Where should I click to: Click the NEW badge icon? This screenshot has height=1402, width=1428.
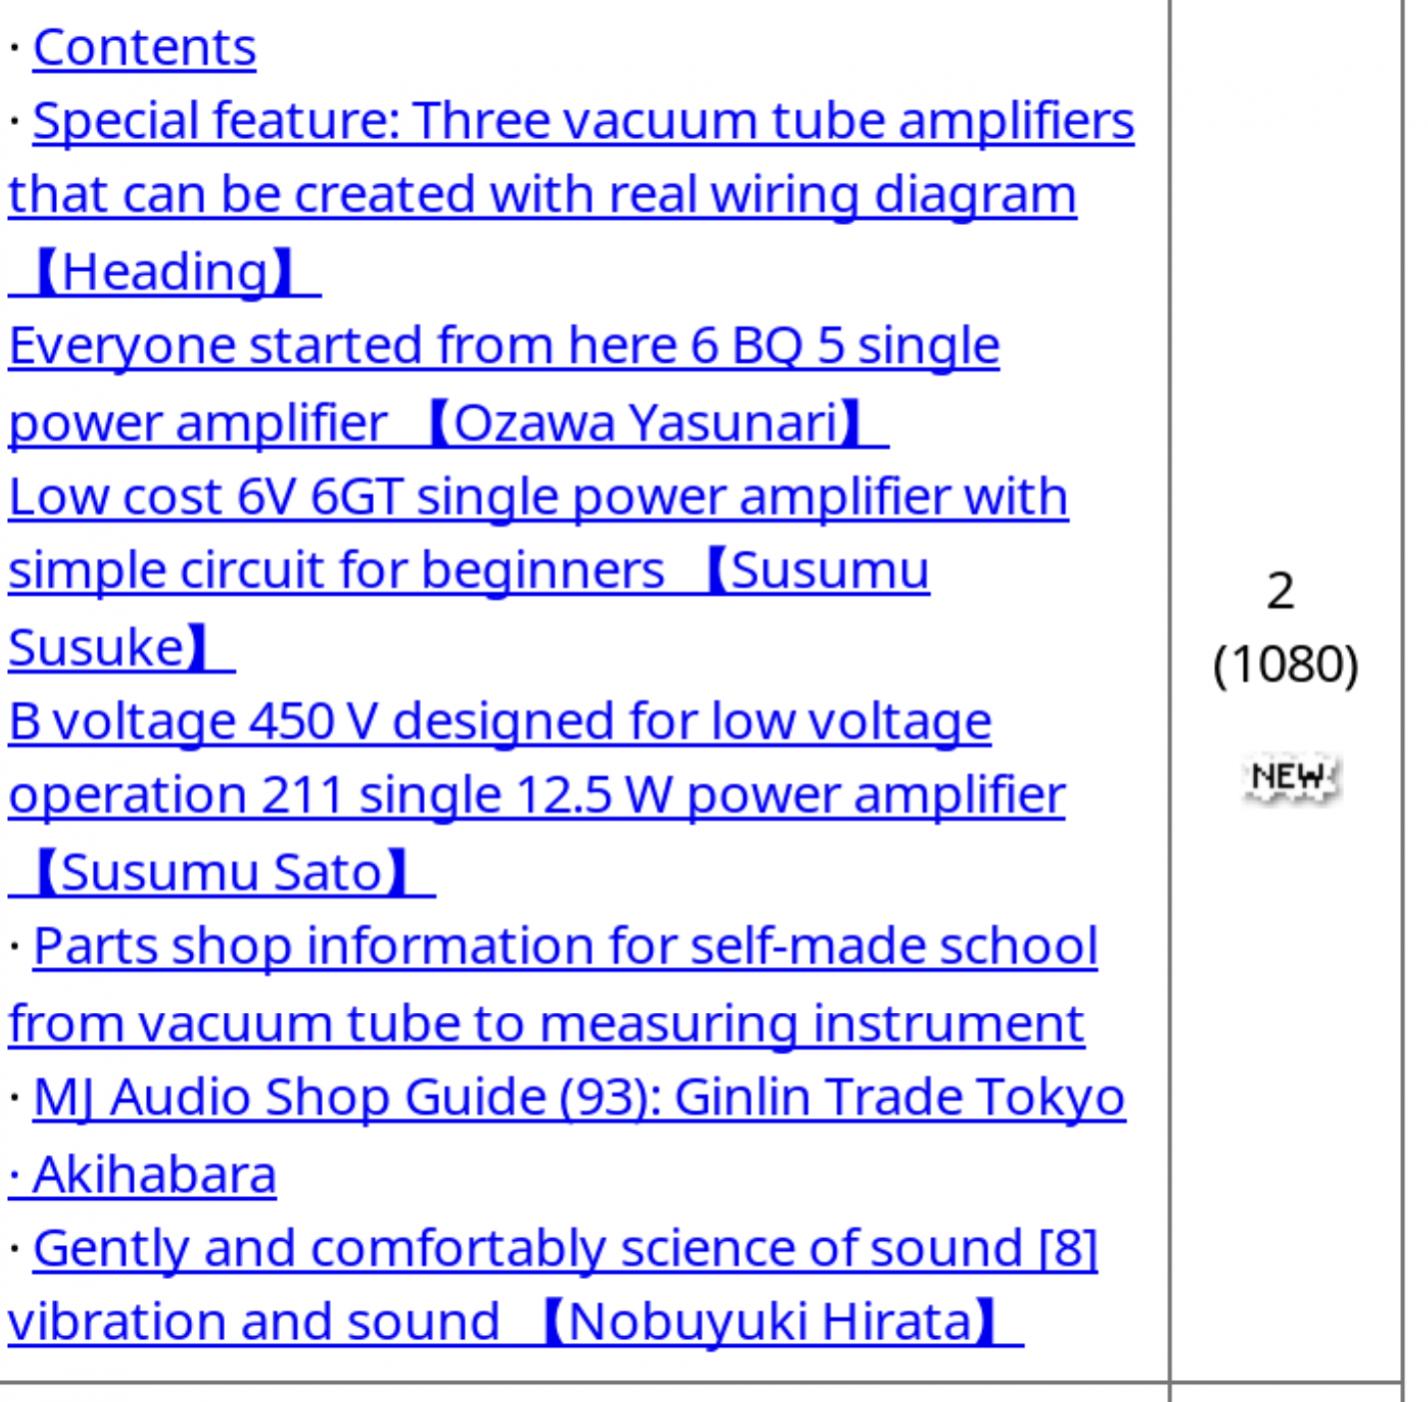pyautogui.click(x=1289, y=777)
